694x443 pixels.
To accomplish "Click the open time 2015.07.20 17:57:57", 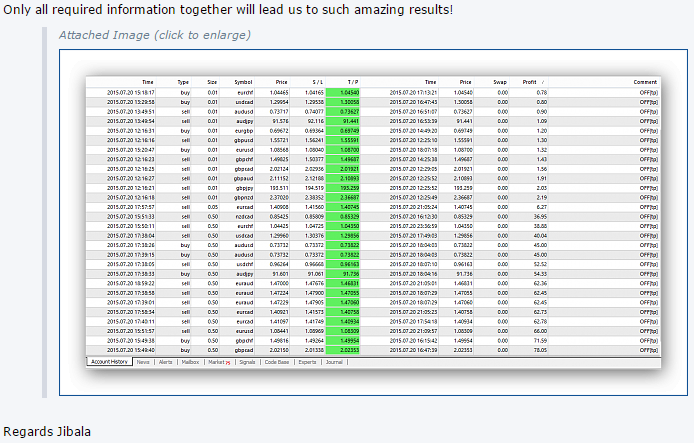I will [131, 207].
